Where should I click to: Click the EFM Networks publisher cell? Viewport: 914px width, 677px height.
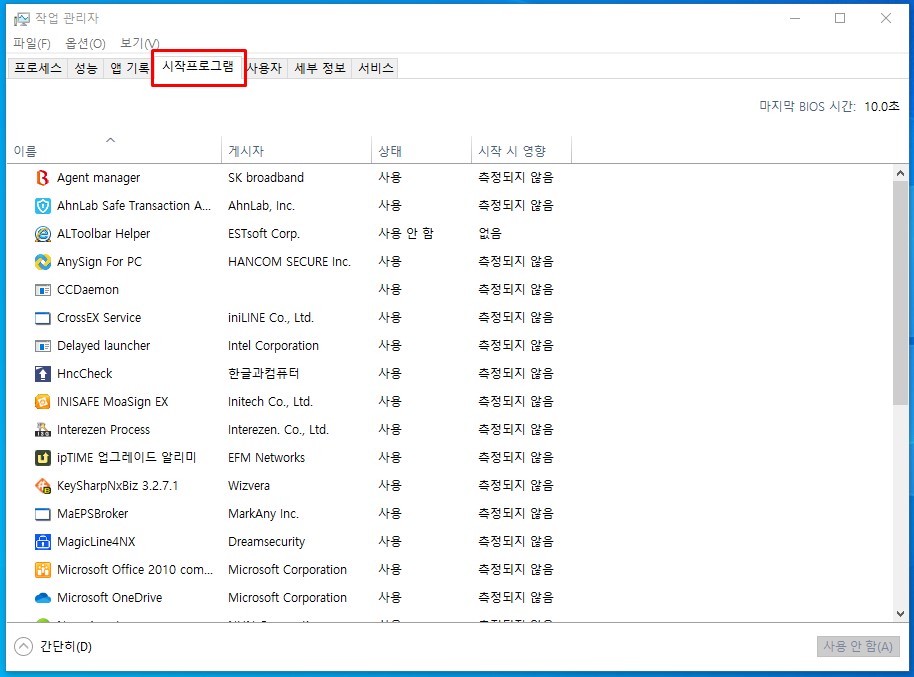point(266,458)
